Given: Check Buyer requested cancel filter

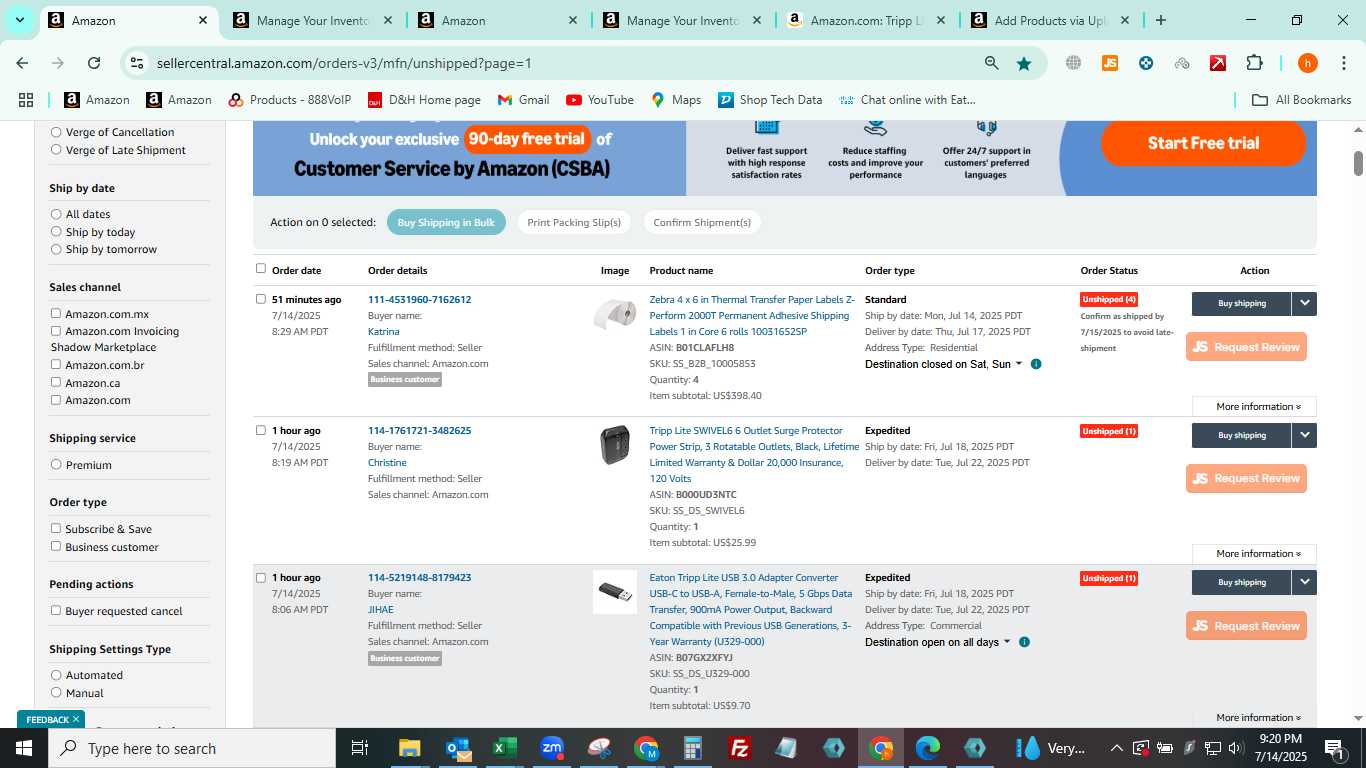Looking at the screenshot, I should coord(56,611).
